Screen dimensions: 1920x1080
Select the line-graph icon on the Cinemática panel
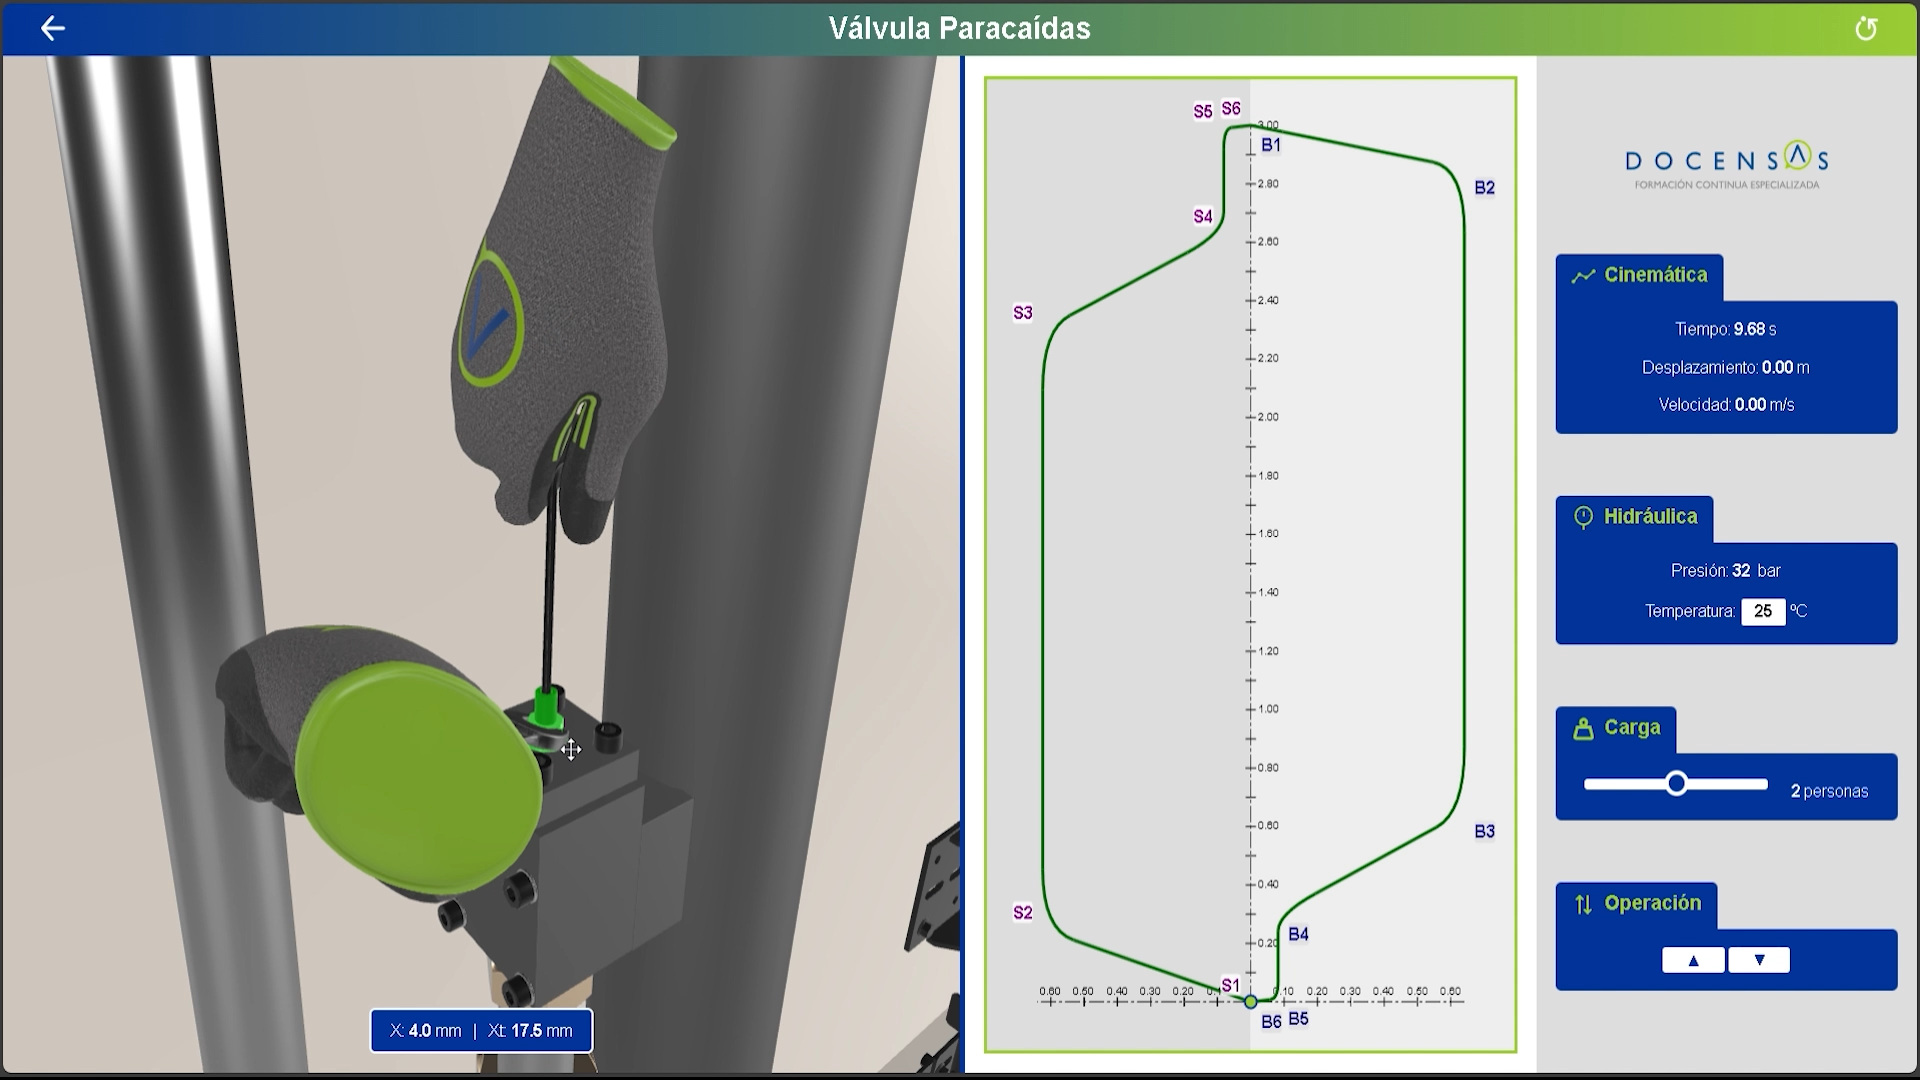click(x=1583, y=273)
